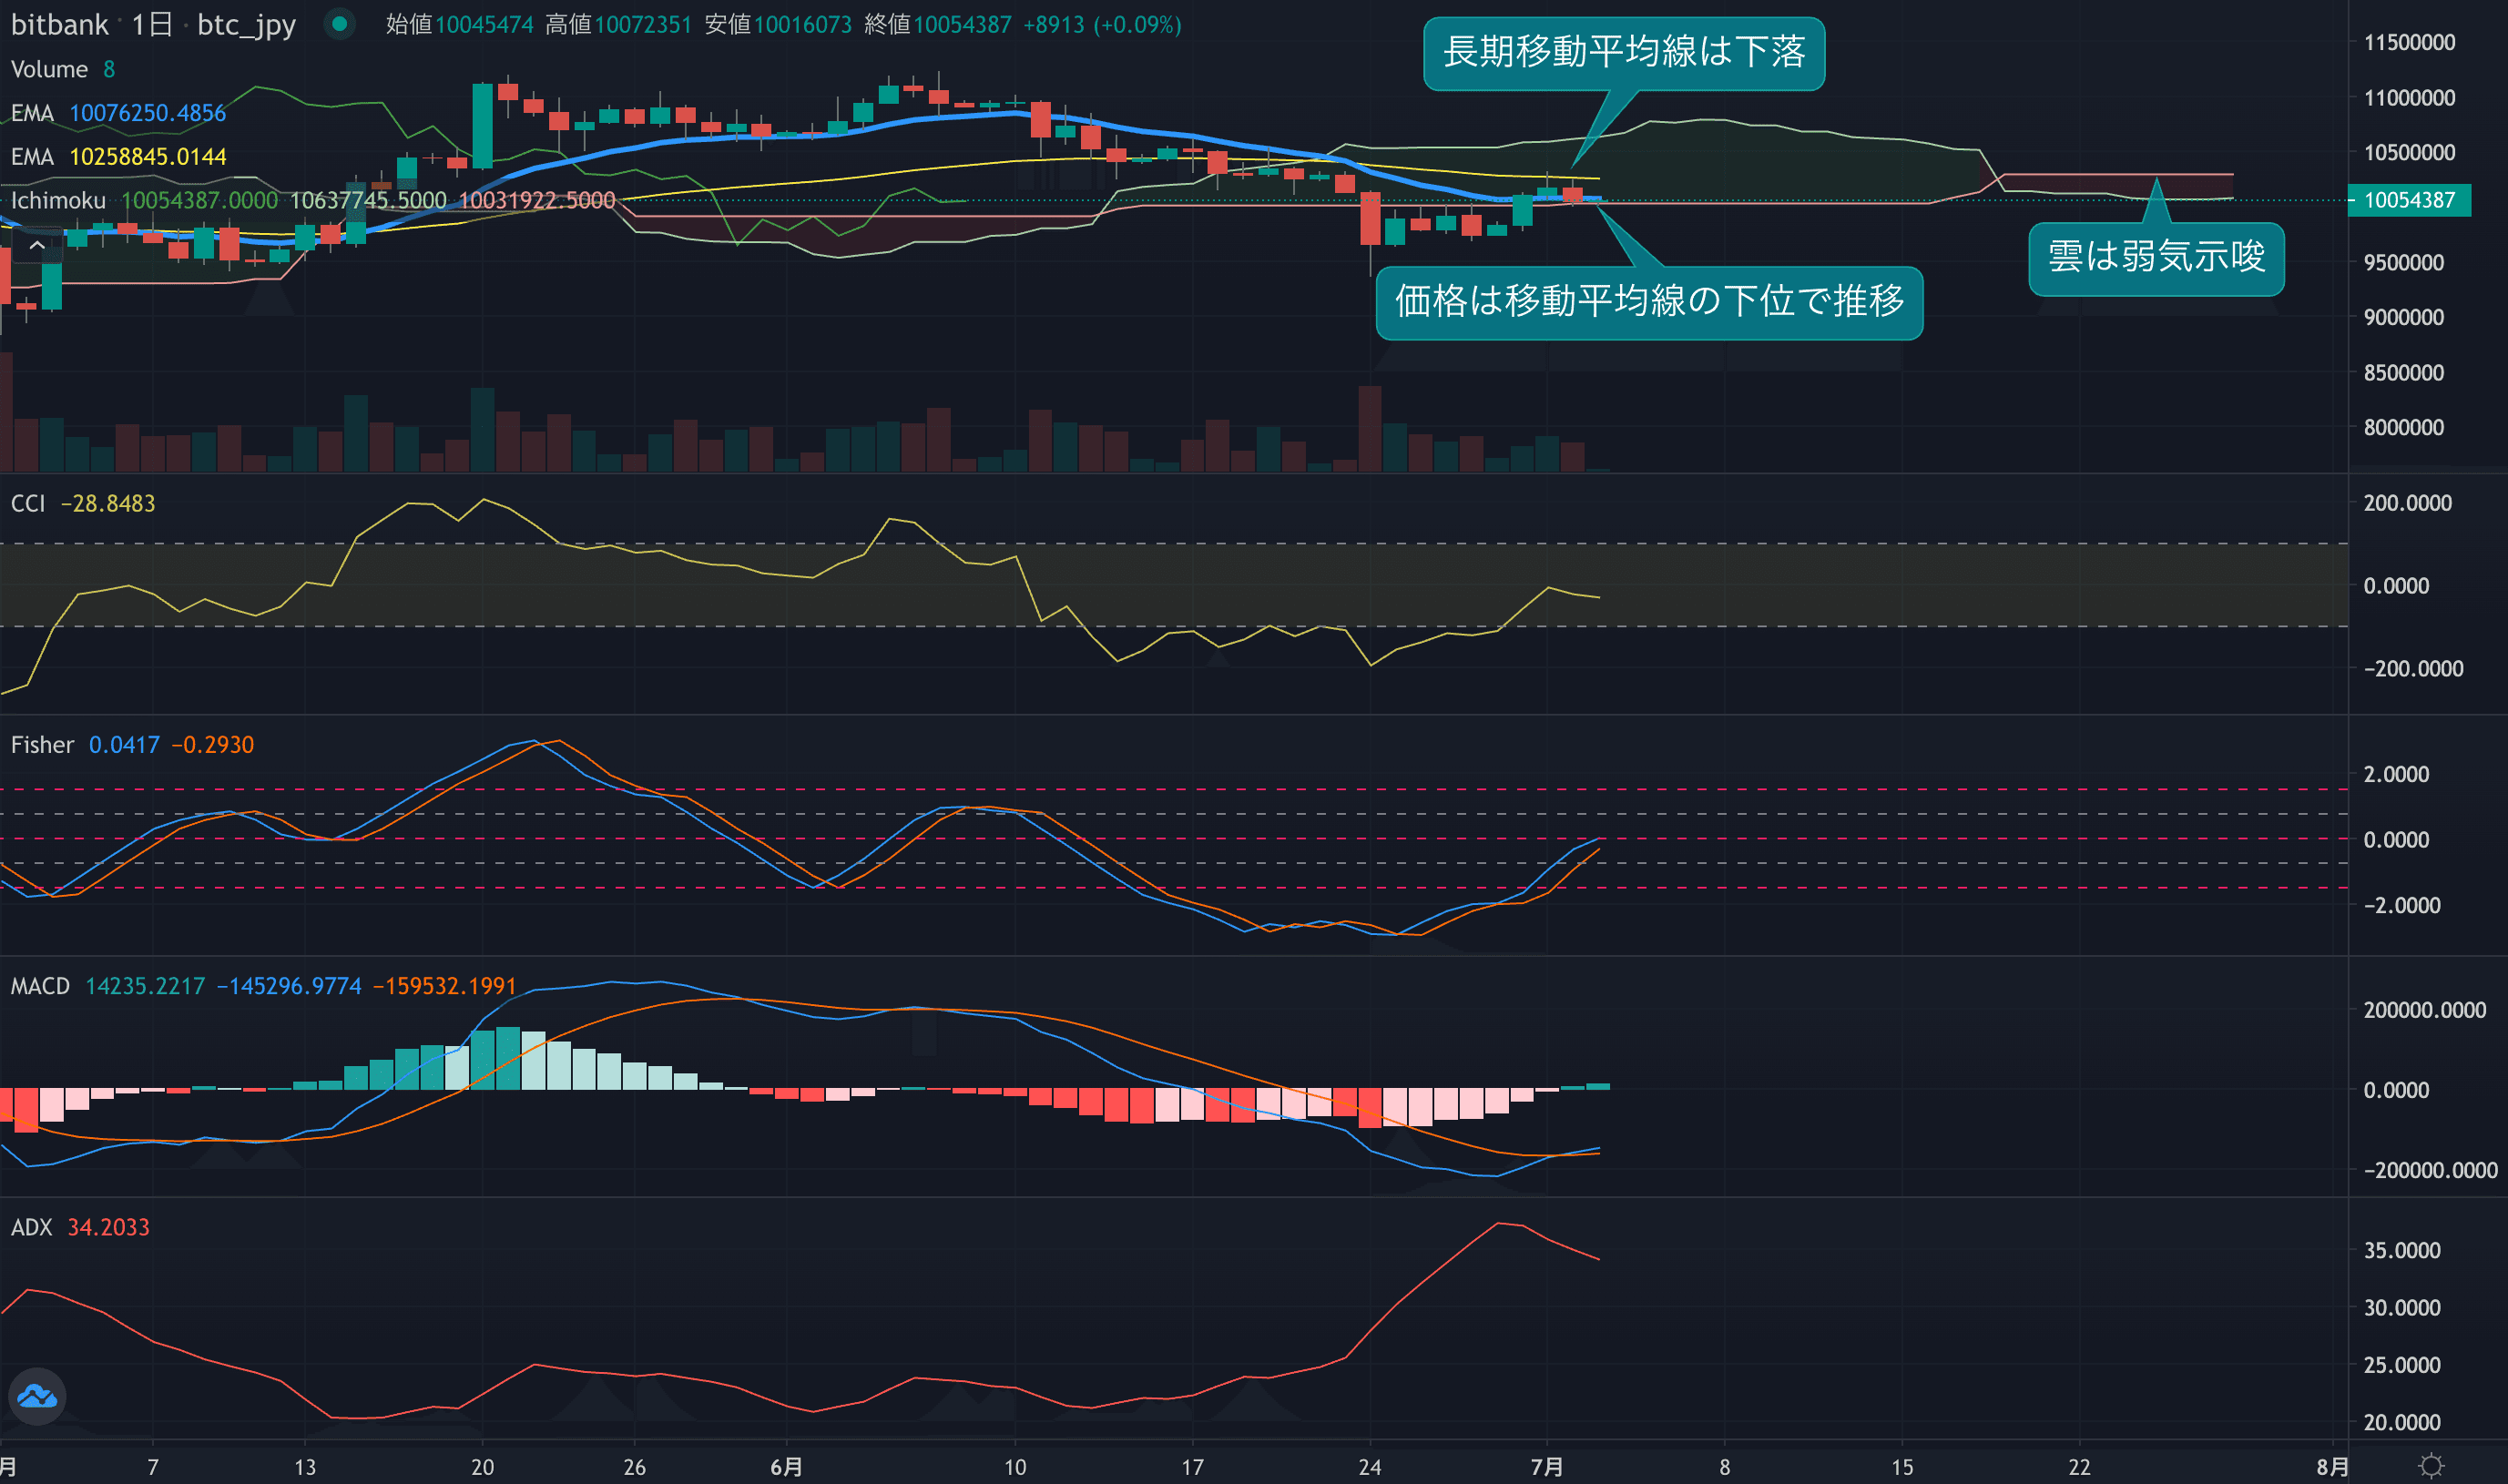Click the ADX indicator legend title

click(31, 1227)
